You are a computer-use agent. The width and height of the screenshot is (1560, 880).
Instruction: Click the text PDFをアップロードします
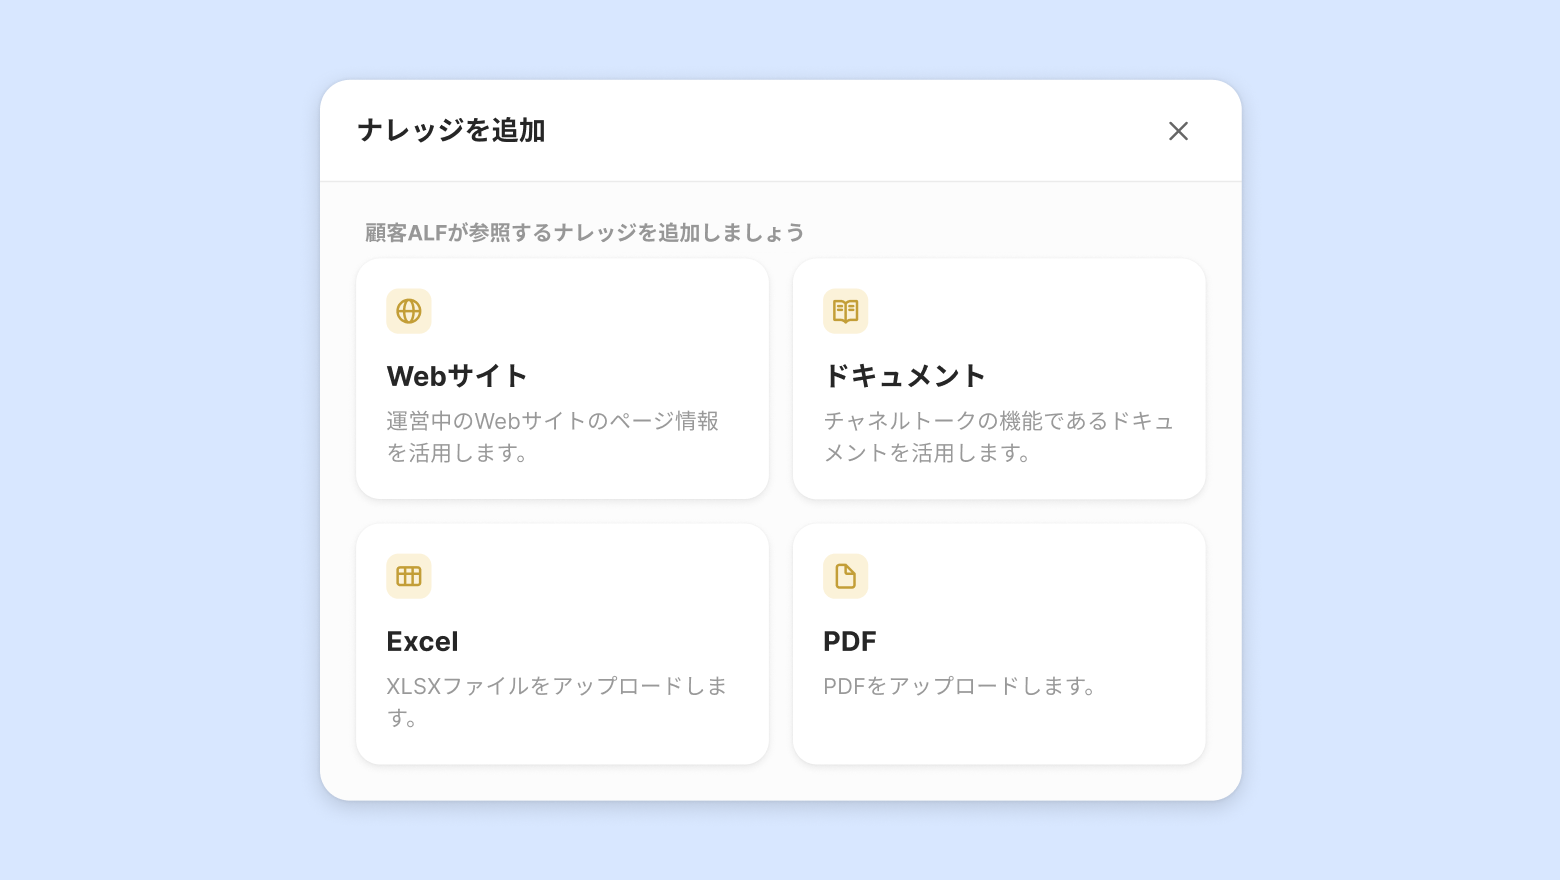(960, 686)
